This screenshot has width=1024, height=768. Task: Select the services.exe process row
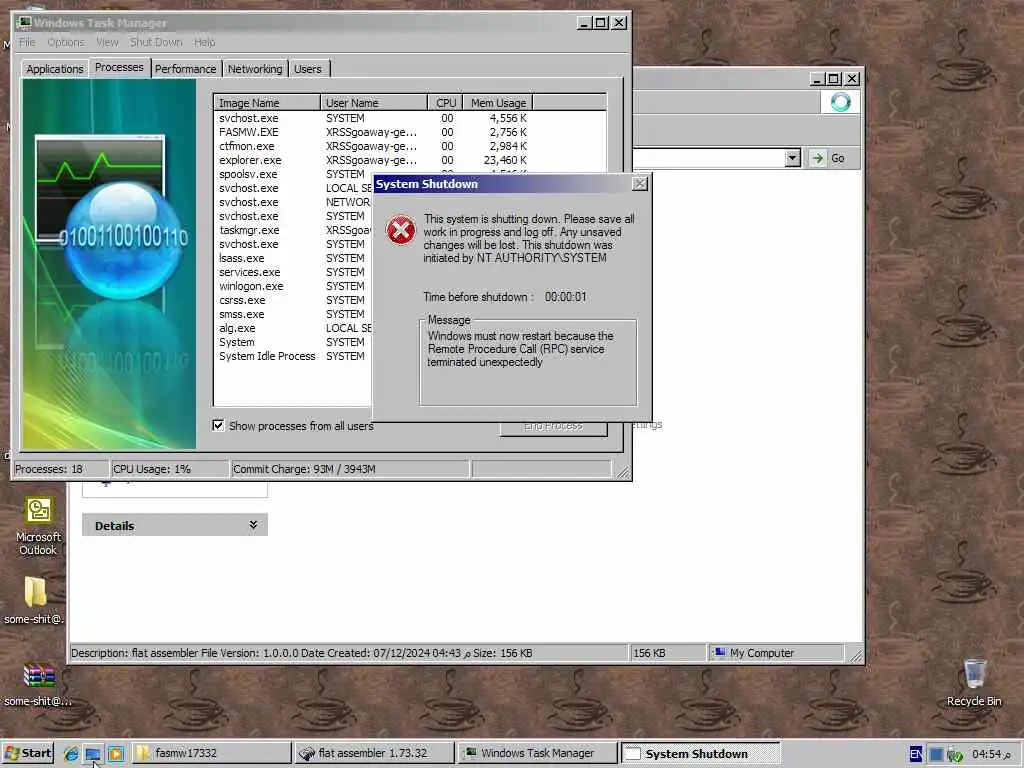[x=294, y=272]
